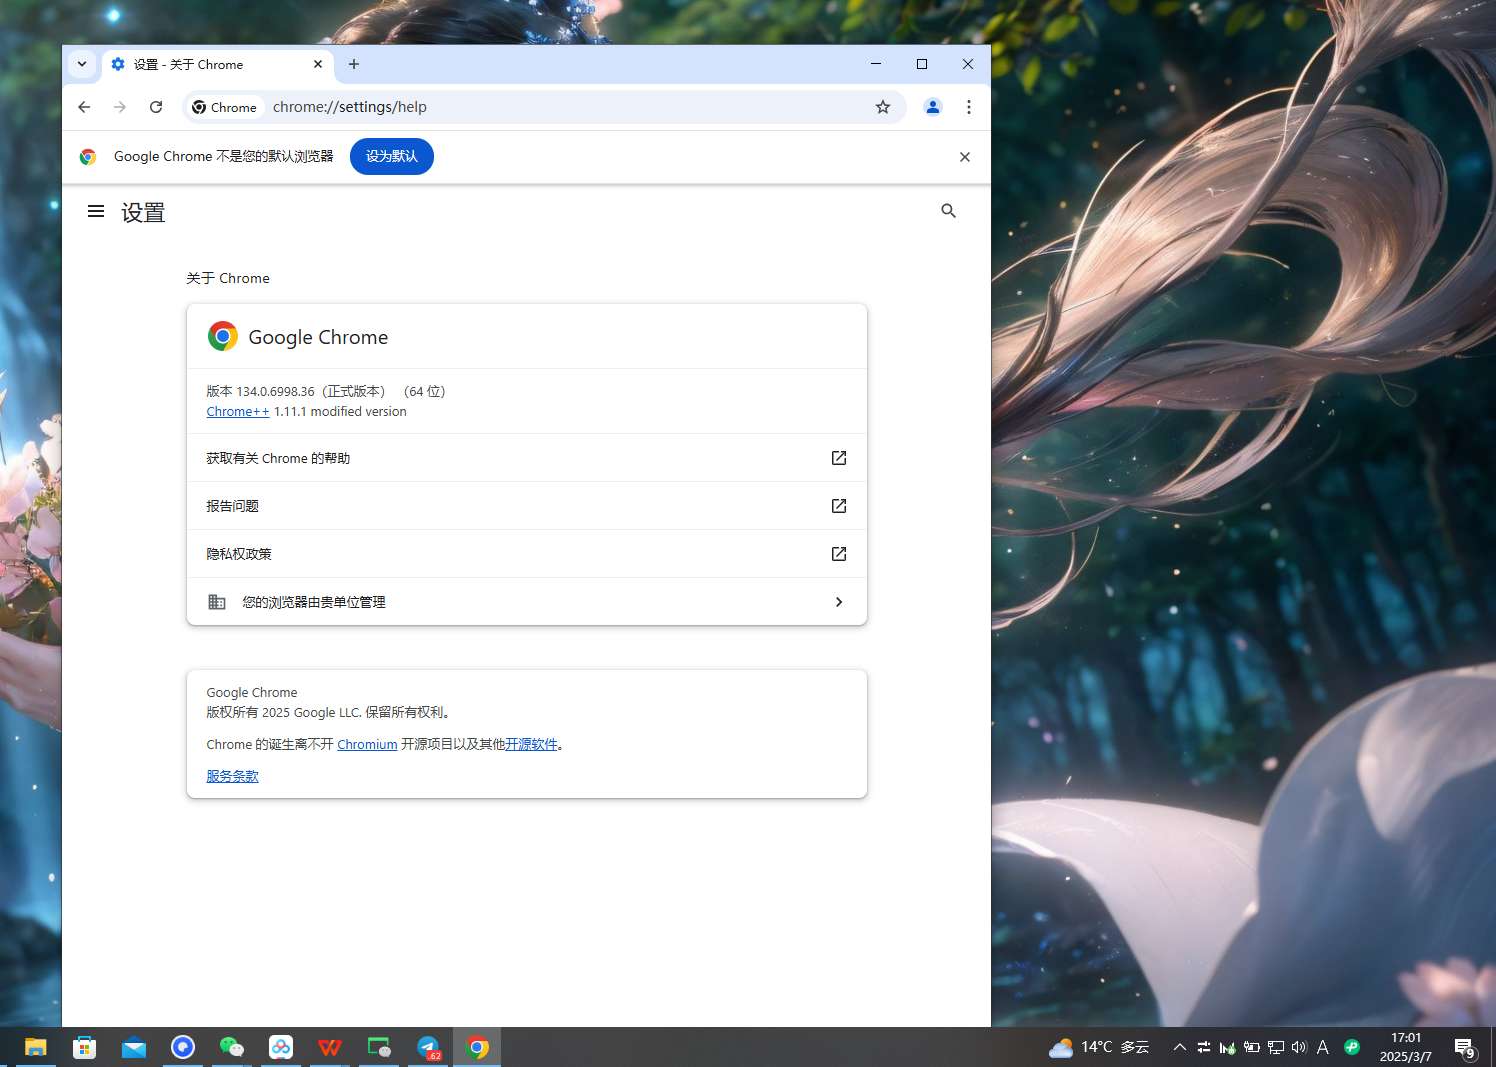Open the 开源软件 link
Image resolution: width=1496 pixels, height=1067 pixels.
[531, 744]
